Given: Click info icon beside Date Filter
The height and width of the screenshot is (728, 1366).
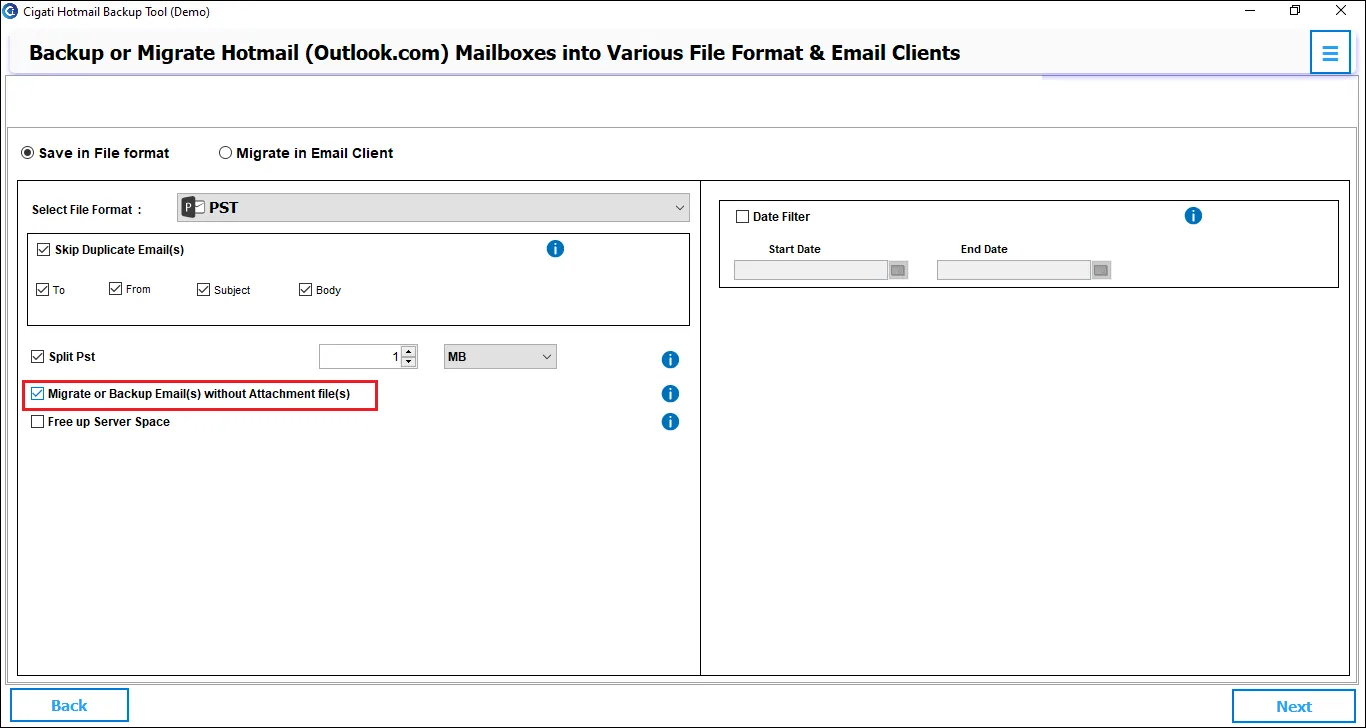Looking at the screenshot, I should pos(1193,216).
